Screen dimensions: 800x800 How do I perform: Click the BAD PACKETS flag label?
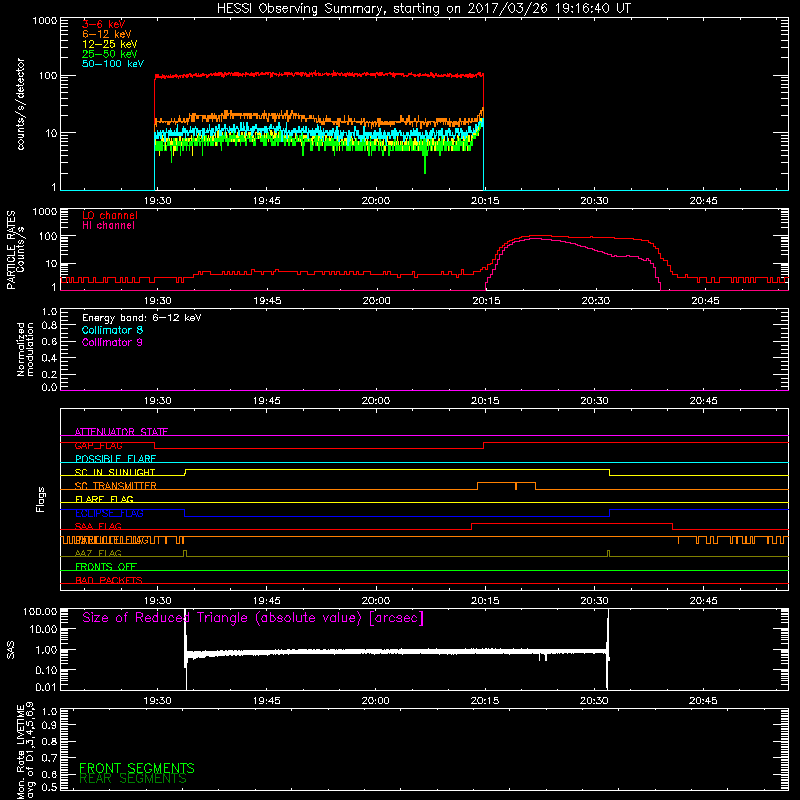(x=109, y=580)
